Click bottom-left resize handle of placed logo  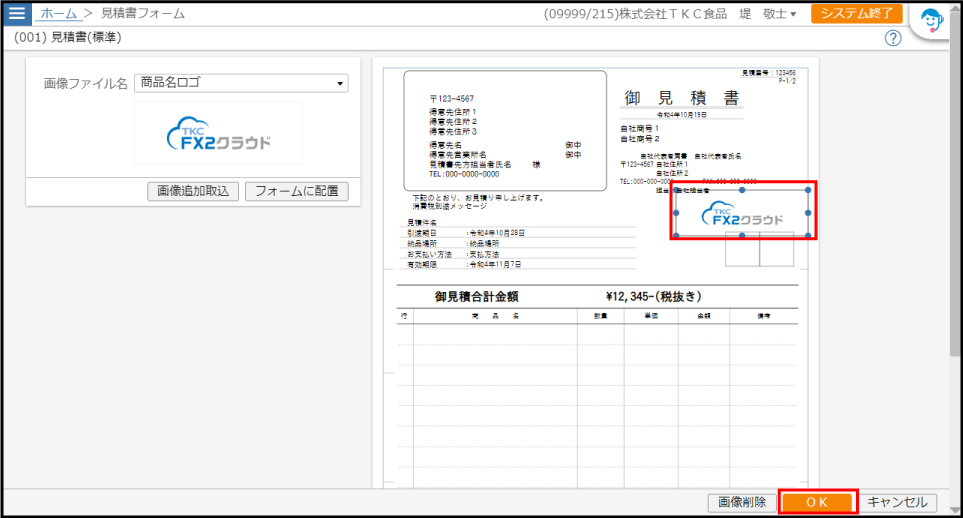tap(676, 236)
